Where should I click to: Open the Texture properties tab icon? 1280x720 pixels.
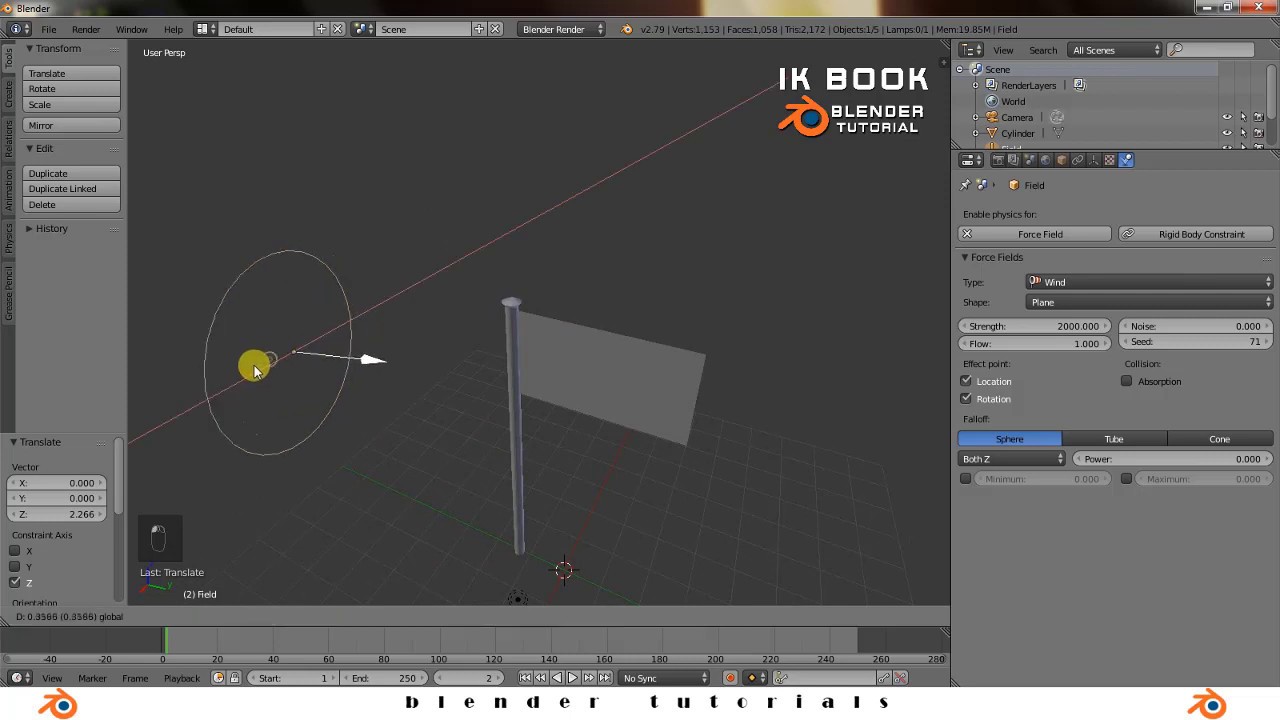(1109, 160)
